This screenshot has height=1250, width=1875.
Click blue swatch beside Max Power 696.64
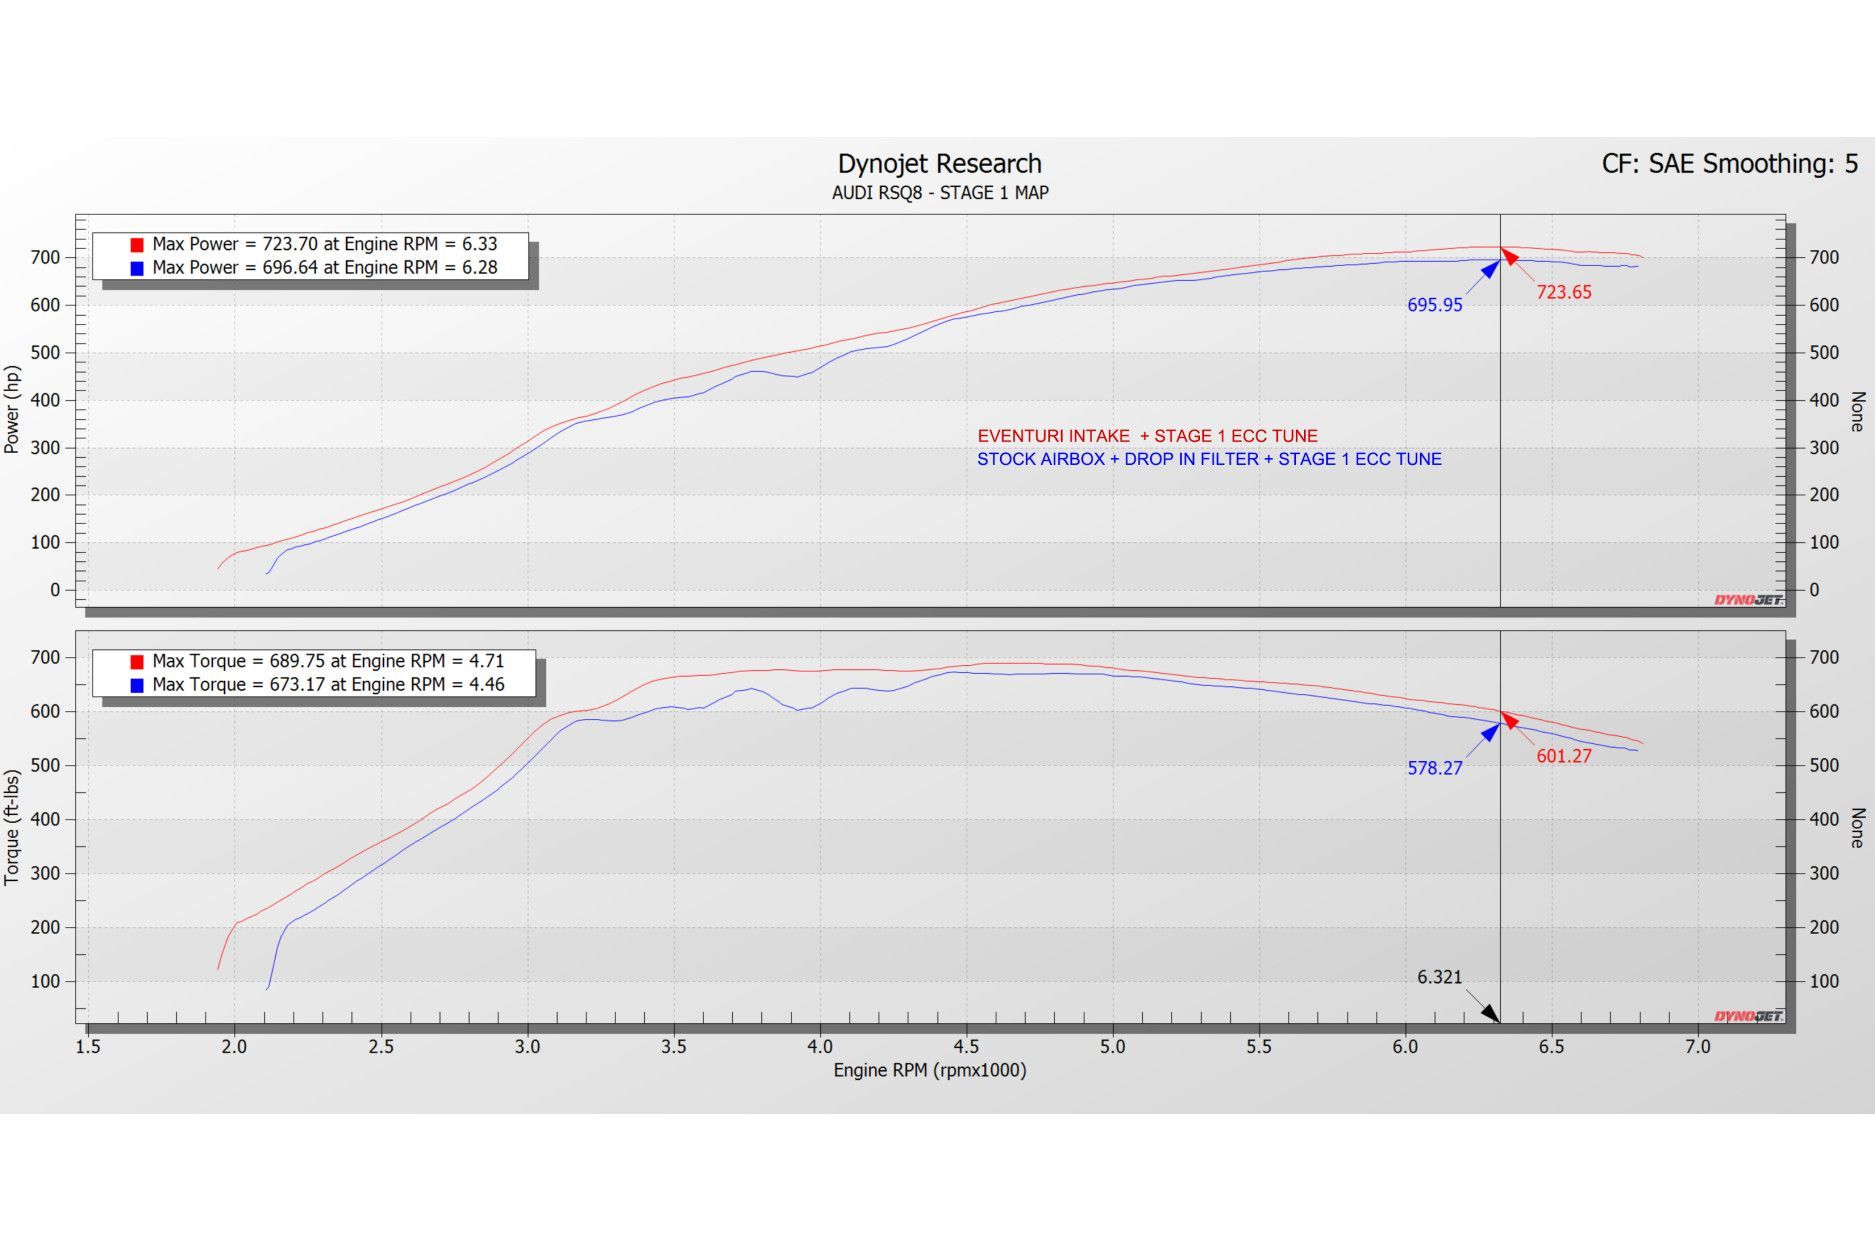click(x=137, y=268)
